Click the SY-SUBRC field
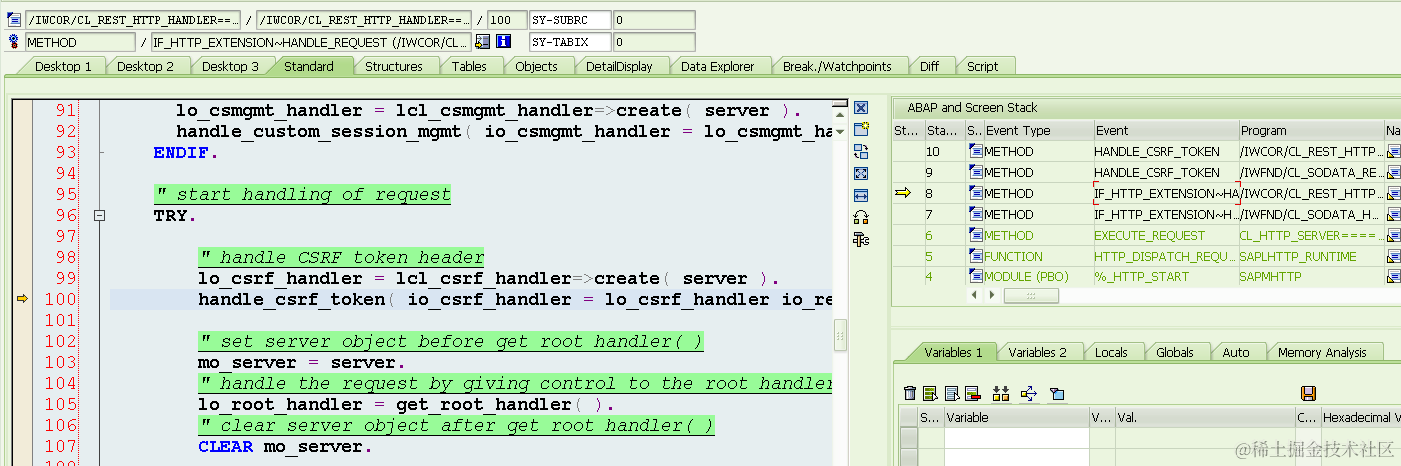1401x466 pixels. point(570,20)
